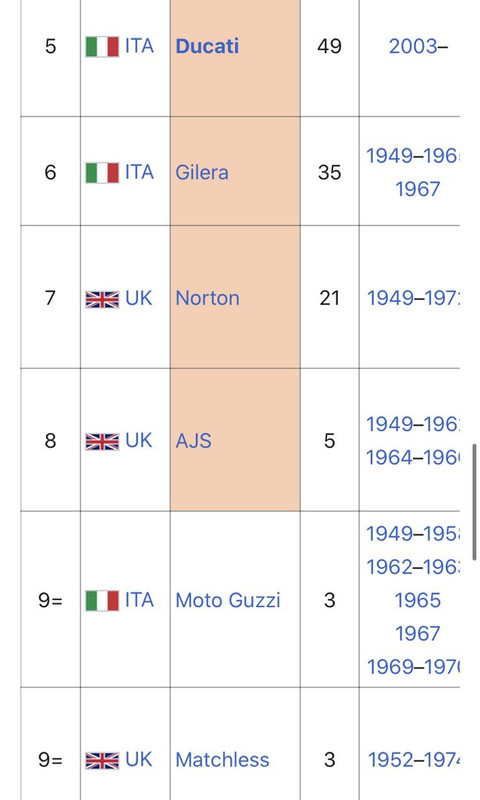Go to the Moto Guzzi page
Screen dimensions: 480x800
coord(228,601)
